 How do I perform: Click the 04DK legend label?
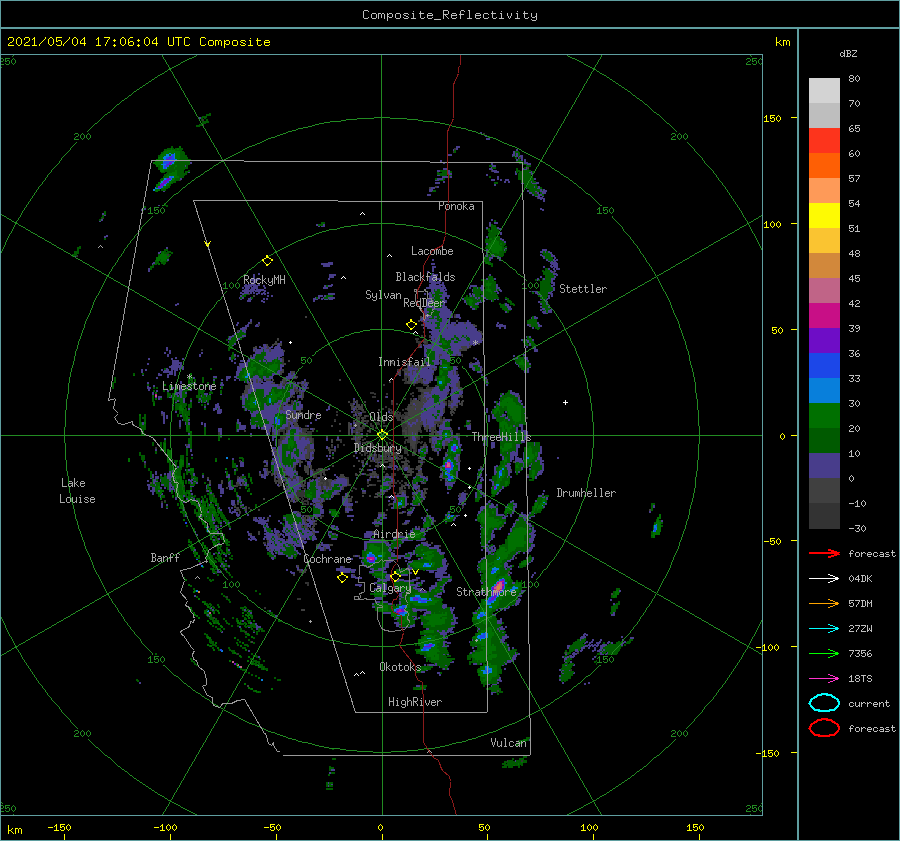860,579
